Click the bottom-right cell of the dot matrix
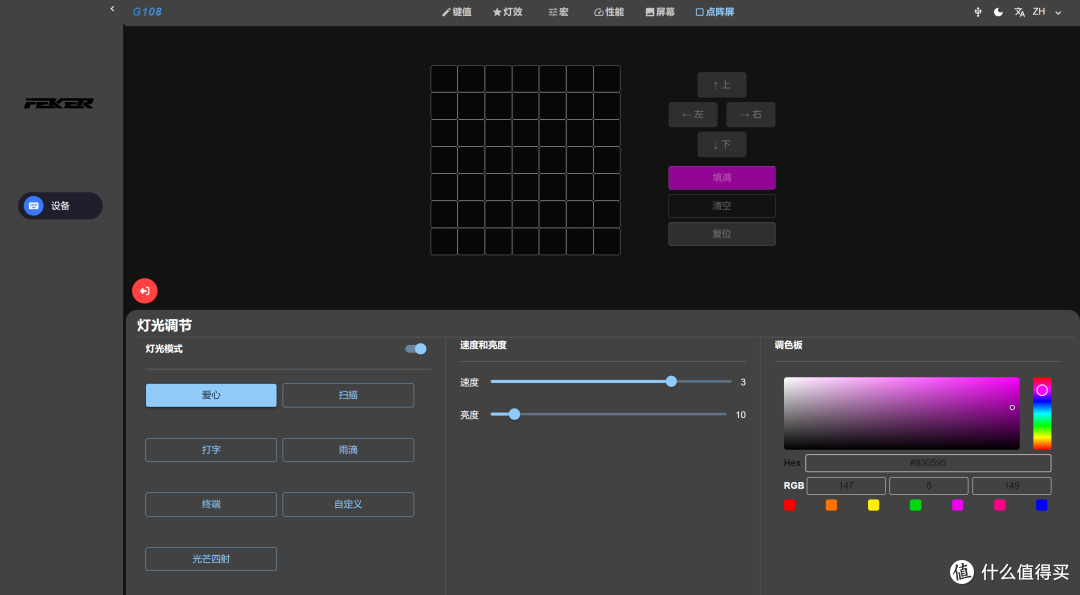 point(607,242)
